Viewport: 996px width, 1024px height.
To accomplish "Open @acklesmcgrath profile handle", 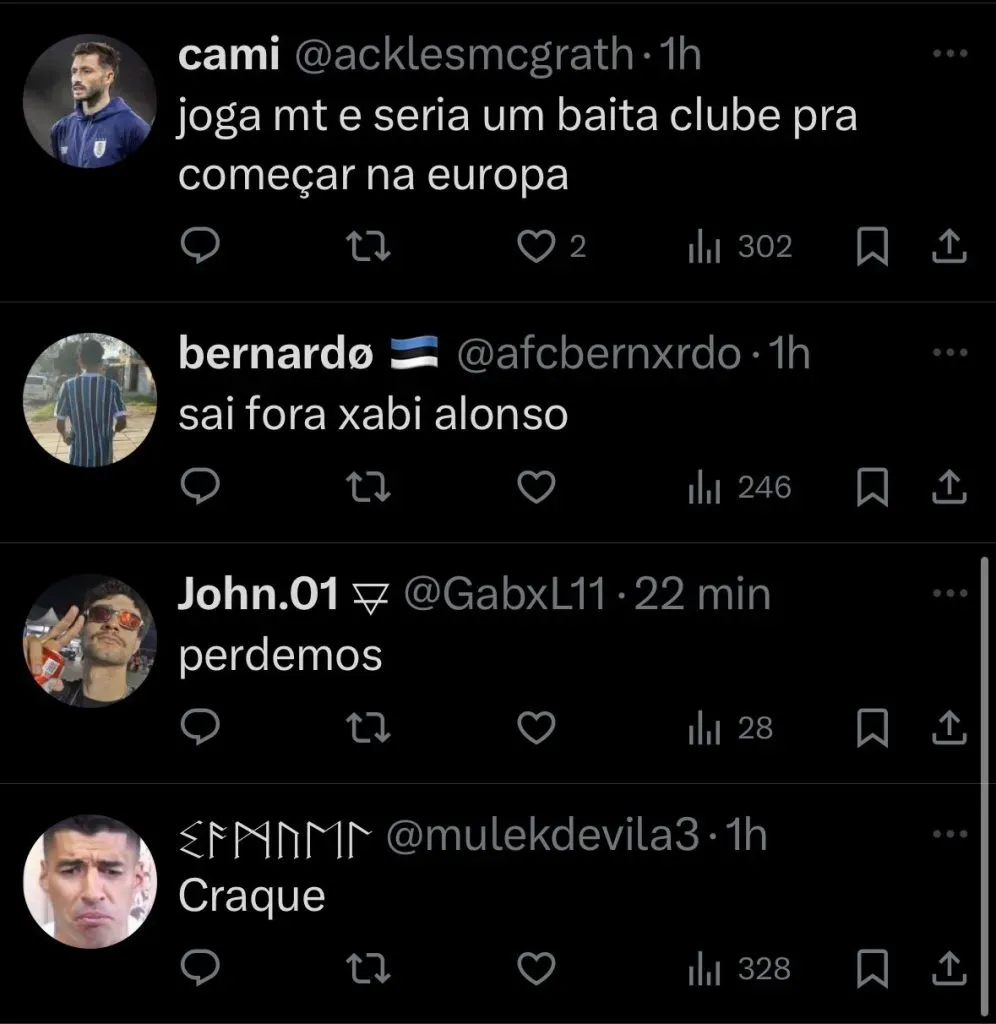I will pos(463,56).
